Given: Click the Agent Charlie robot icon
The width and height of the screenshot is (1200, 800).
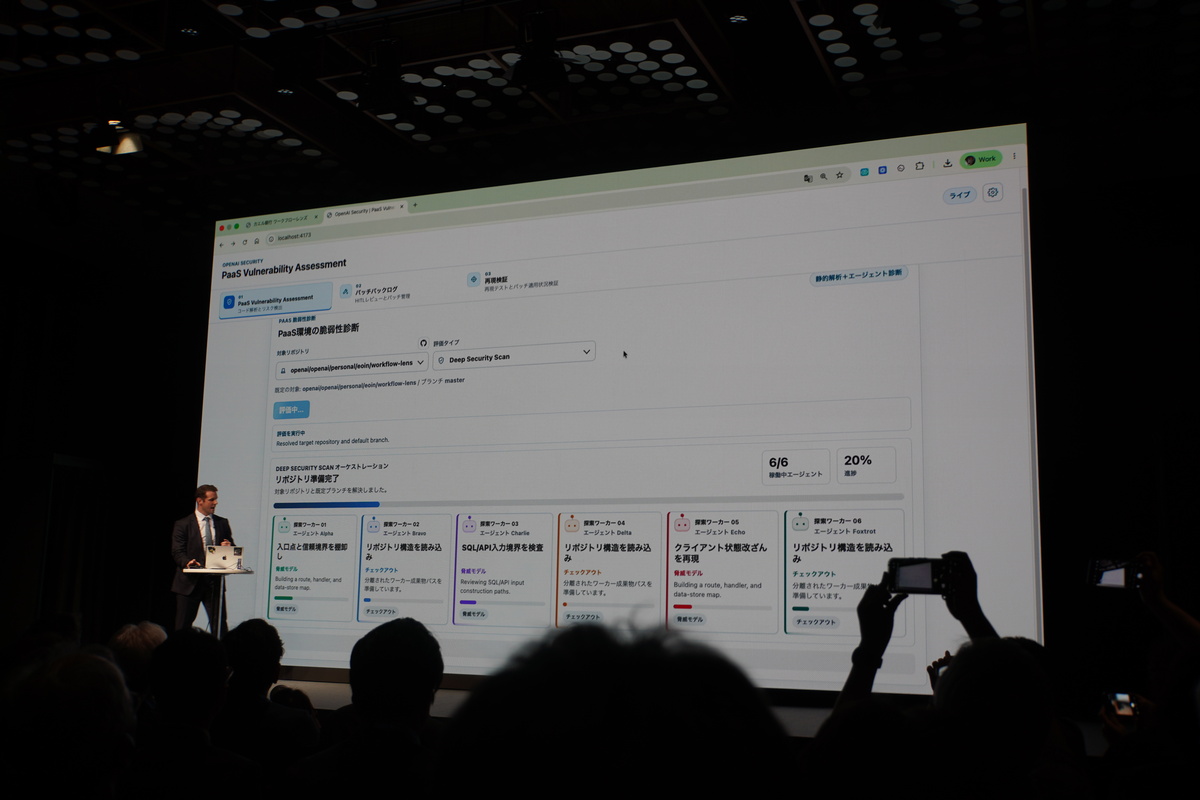Looking at the screenshot, I should tap(469, 525).
